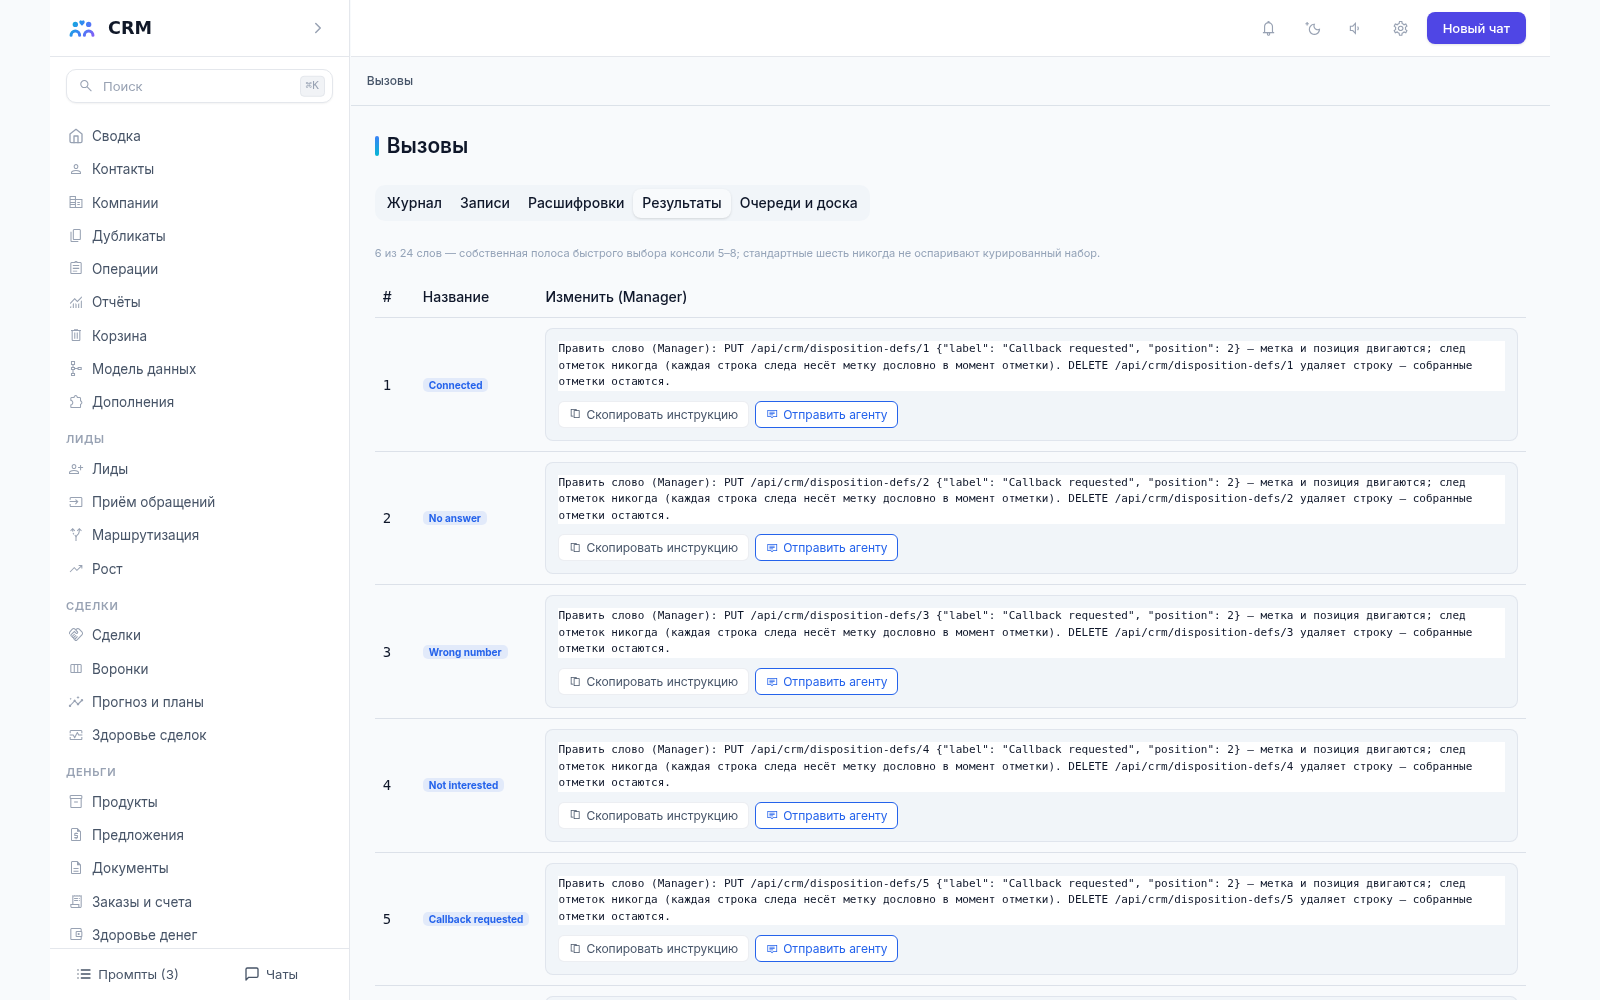Send Not interested instruction to agent
The image size is (1600, 1000).
pos(826,816)
